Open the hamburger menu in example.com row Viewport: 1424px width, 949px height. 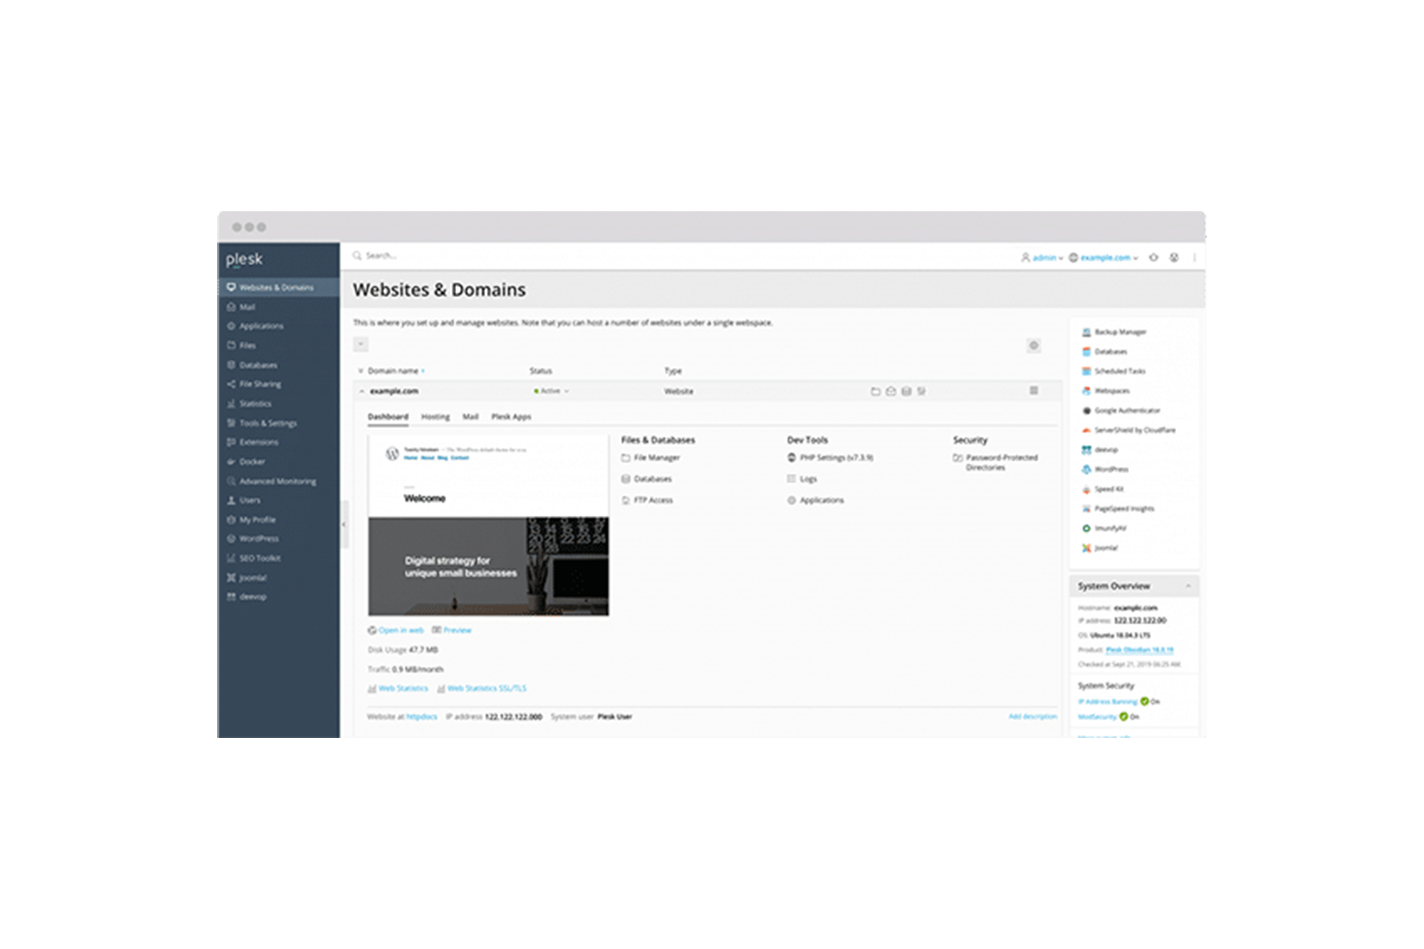(1034, 391)
